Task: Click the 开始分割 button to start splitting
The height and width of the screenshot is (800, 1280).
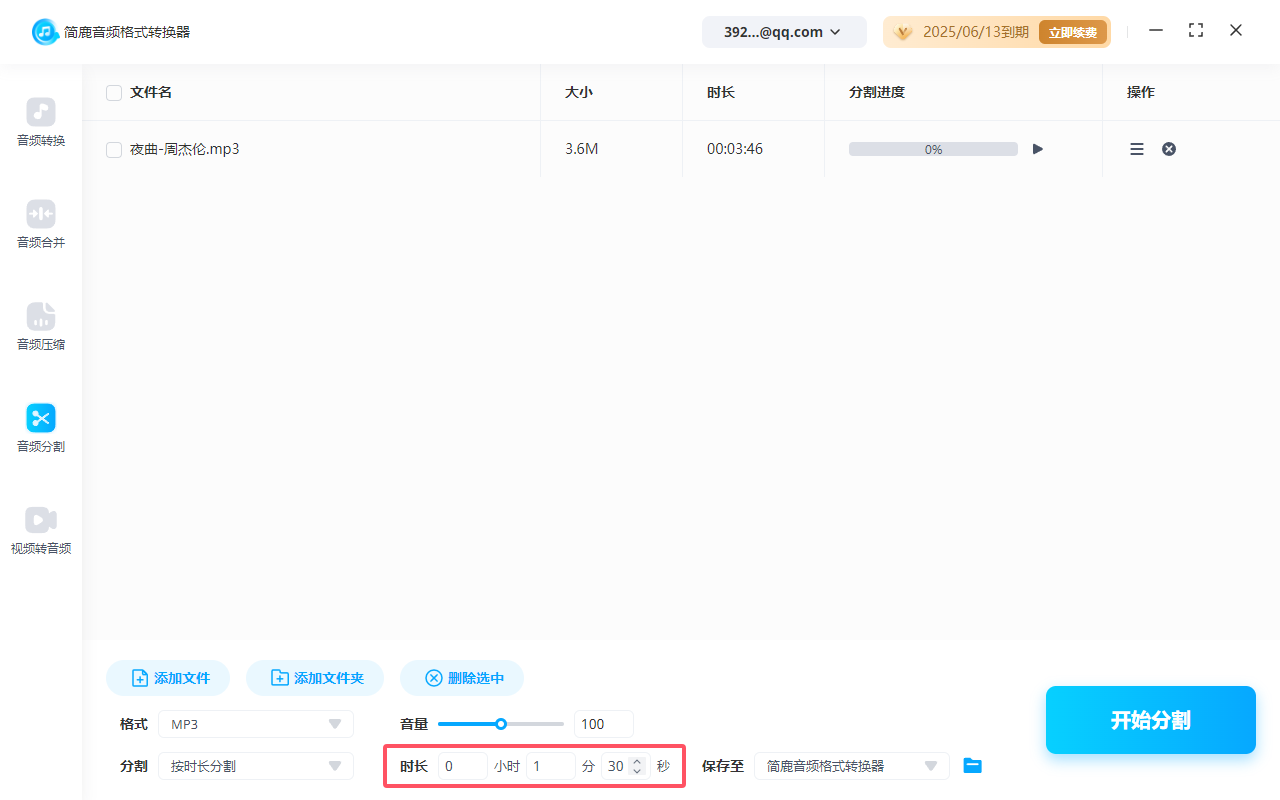Action: point(1150,719)
